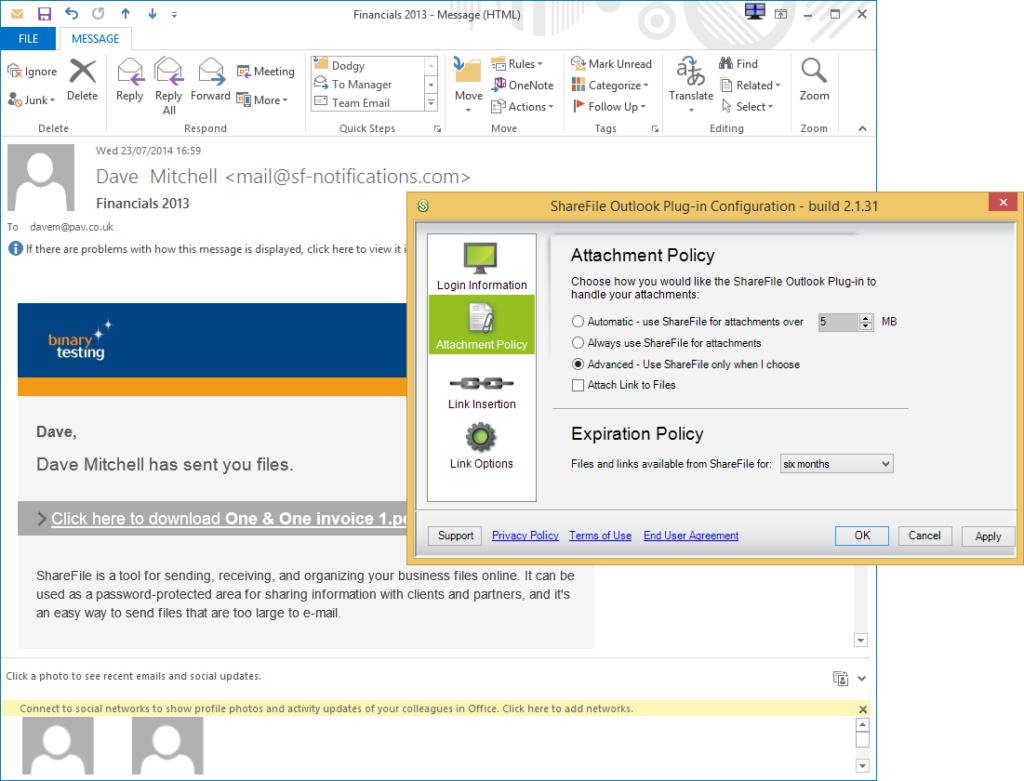Expand the More dropdown in Respond group
The width and height of the screenshot is (1024, 781).
click(x=263, y=100)
